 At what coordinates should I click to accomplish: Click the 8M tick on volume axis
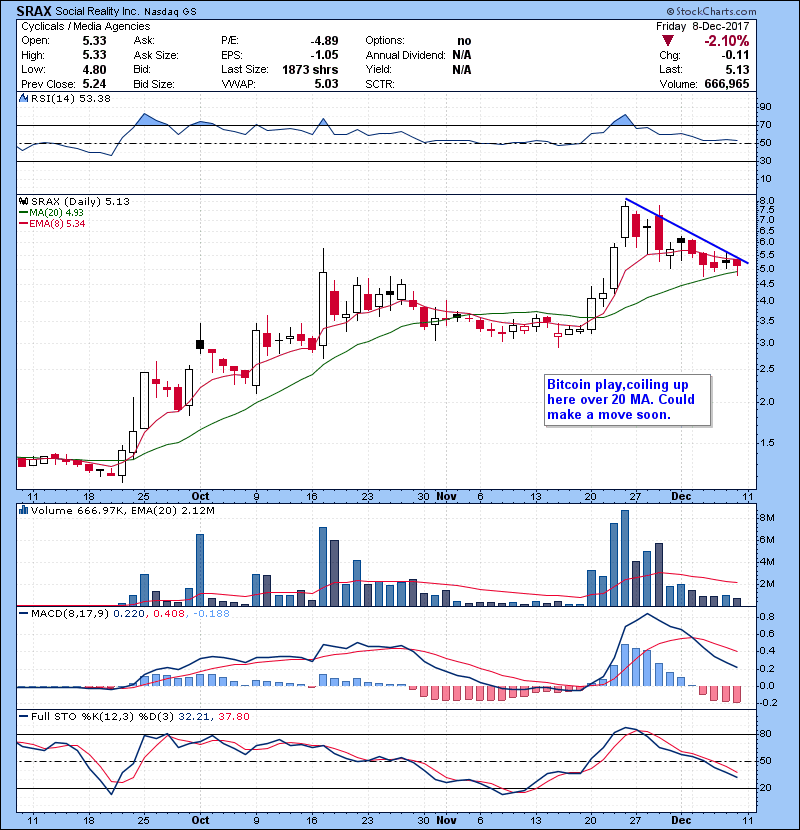tap(767, 518)
